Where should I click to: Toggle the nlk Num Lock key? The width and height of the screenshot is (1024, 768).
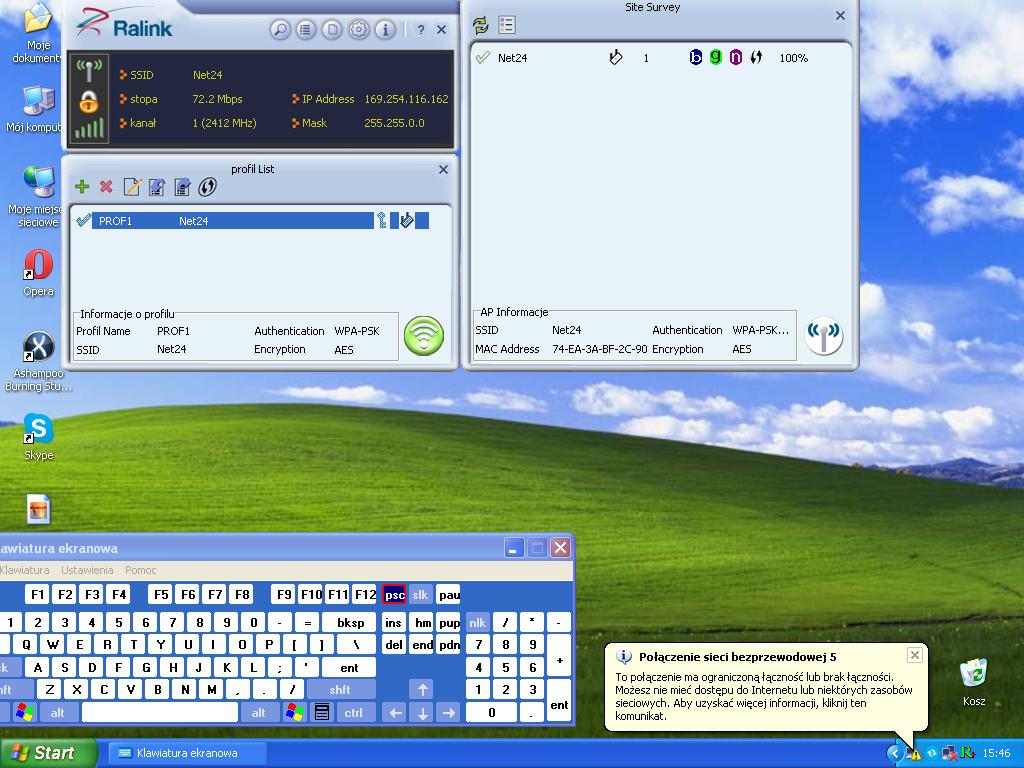coord(477,623)
